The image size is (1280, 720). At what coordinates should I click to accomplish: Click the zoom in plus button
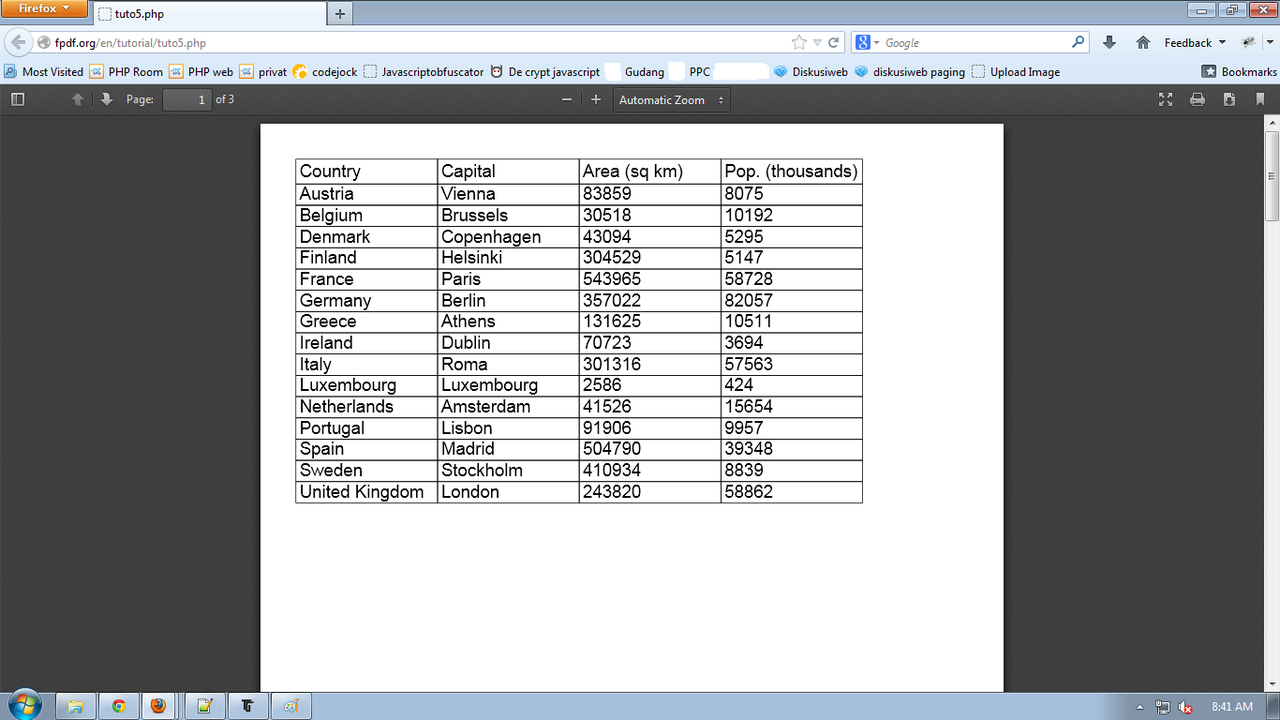(x=596, y=100)
